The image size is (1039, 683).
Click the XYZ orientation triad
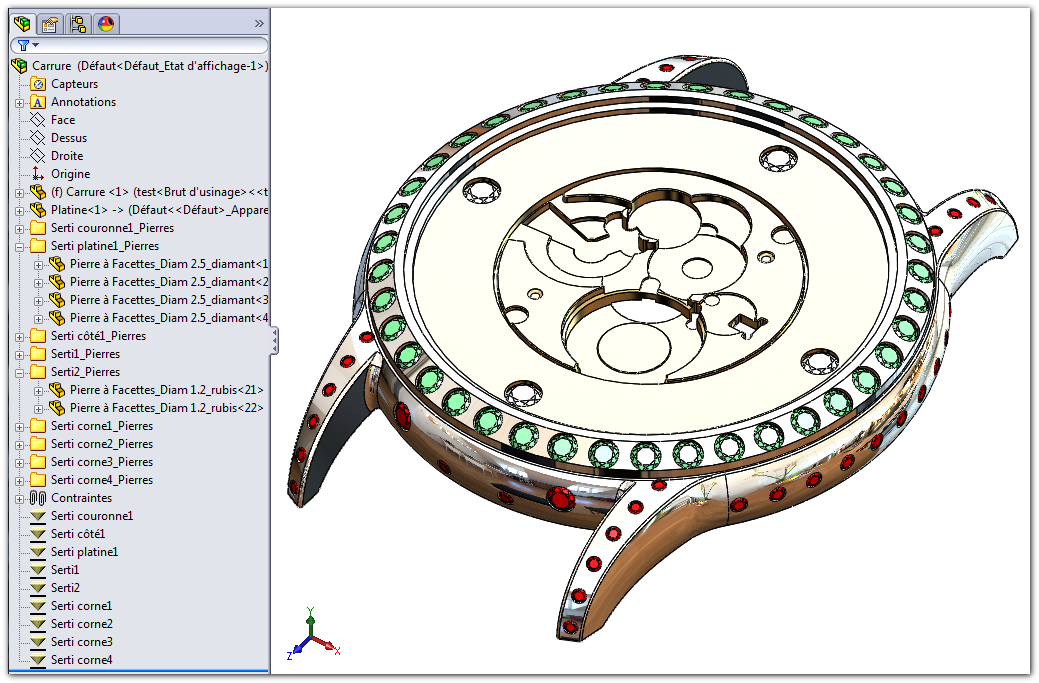(312, 636)
